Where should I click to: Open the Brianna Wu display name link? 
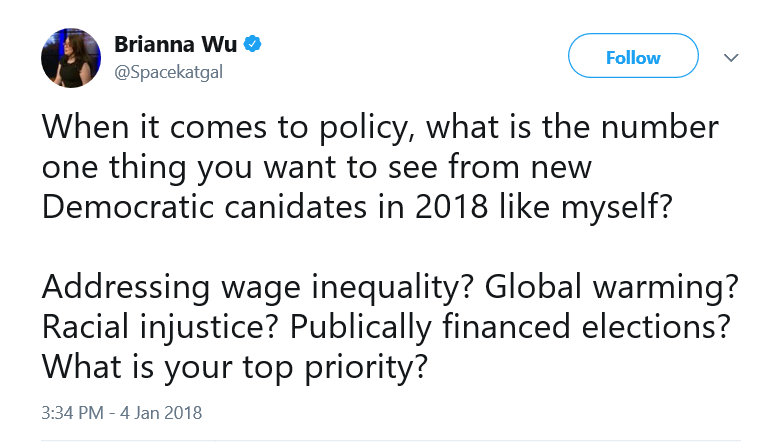(175, 44)
